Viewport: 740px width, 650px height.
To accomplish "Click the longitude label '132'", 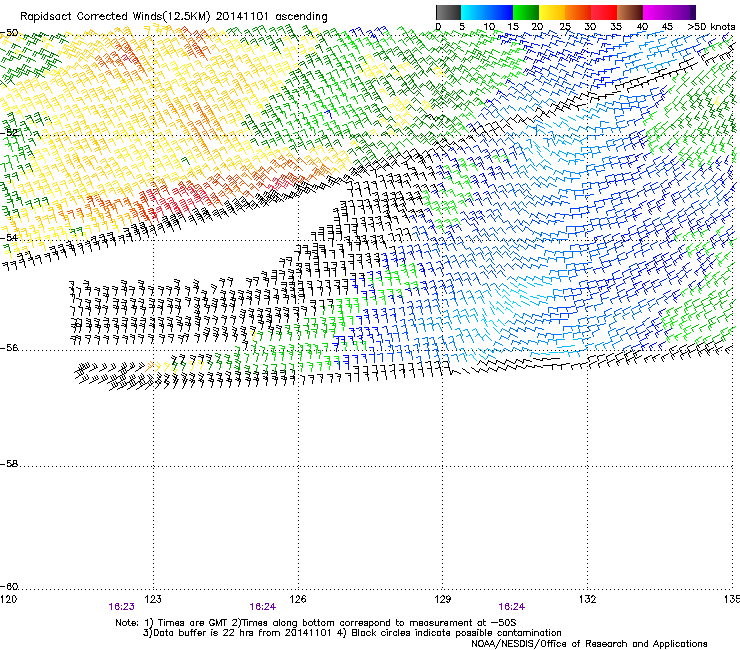I will click(x=588, y=599).
